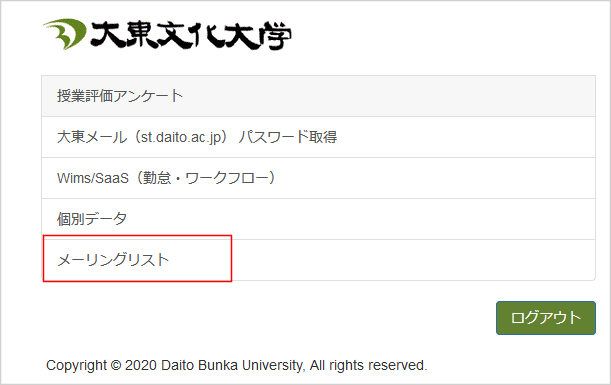611x385 pixels.
Task: Select the last list row メーリングリスト
Action: [x=318, y=260]
